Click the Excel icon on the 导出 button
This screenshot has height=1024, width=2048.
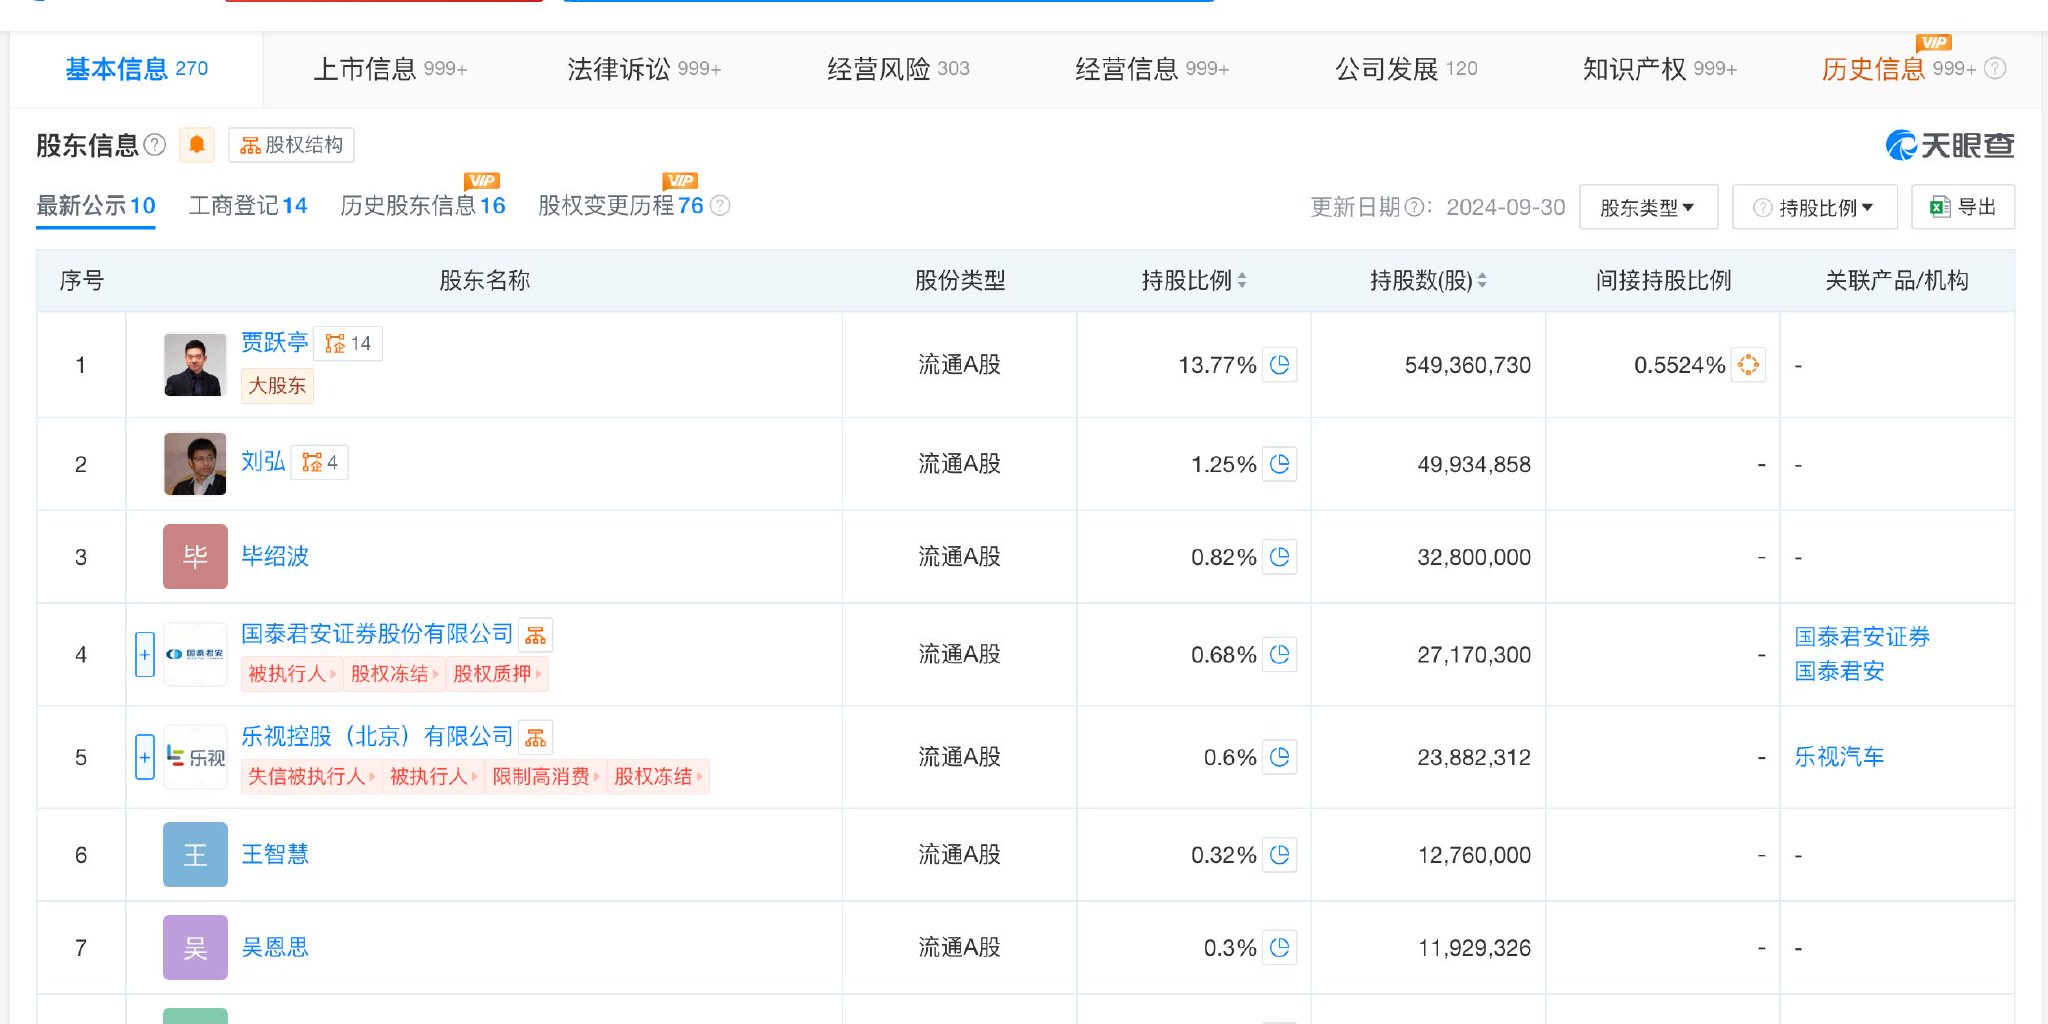pos(1940,207)
